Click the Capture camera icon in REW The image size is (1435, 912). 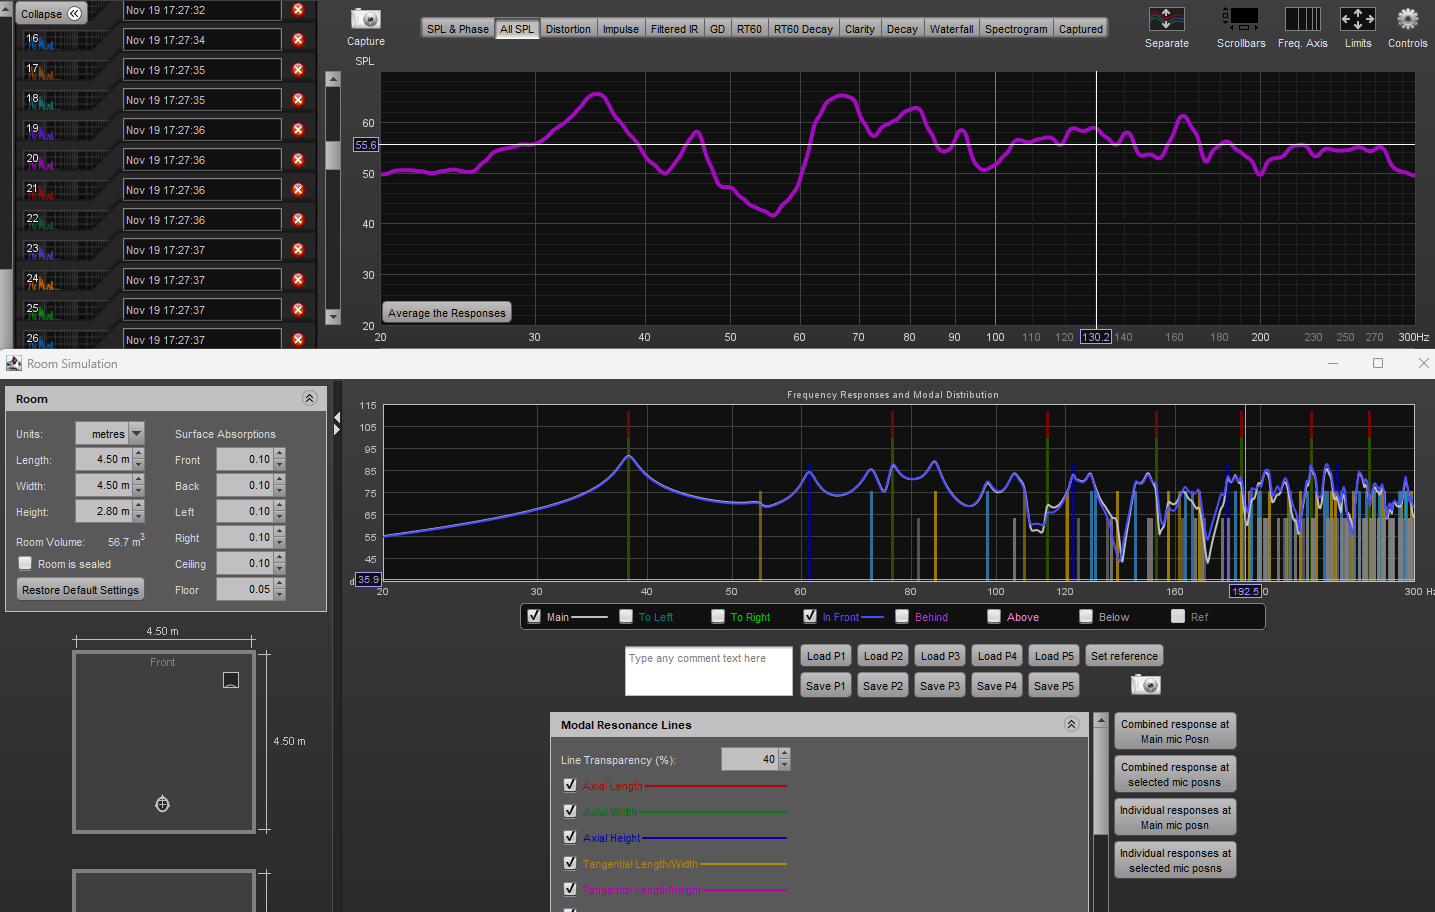[x=365, y=19]
